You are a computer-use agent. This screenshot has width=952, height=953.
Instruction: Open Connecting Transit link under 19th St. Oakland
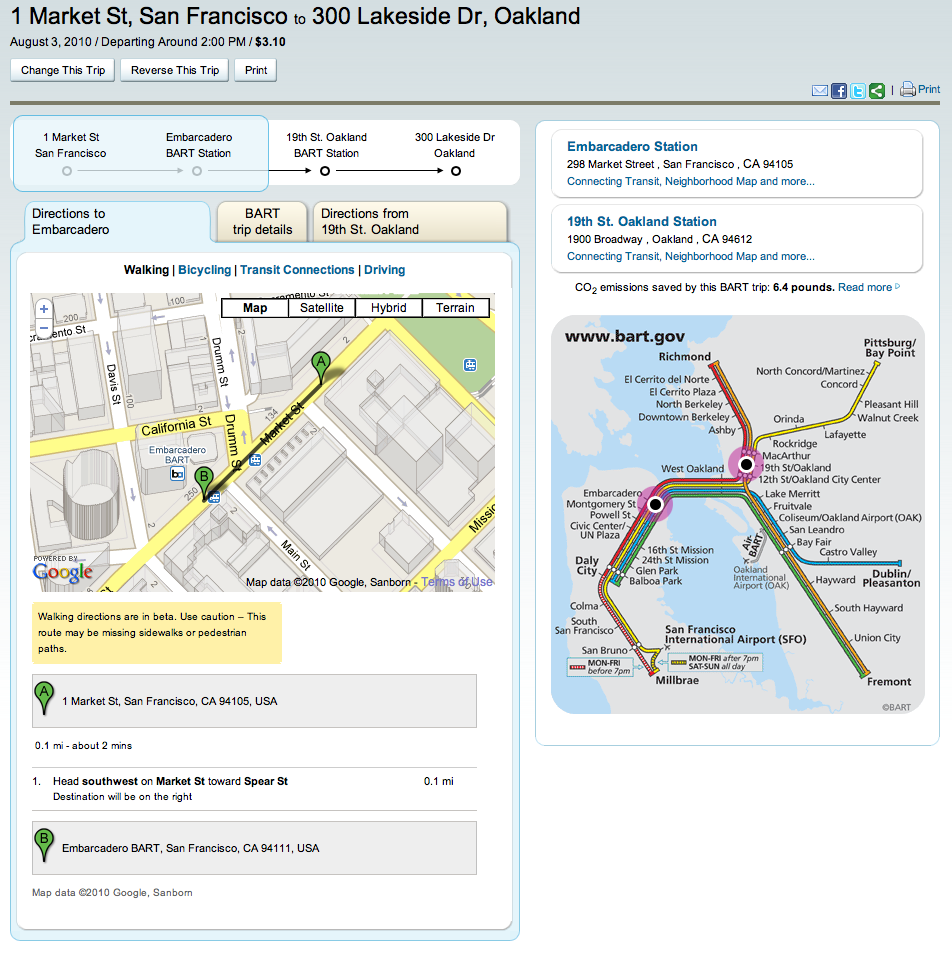pos(691,256)
